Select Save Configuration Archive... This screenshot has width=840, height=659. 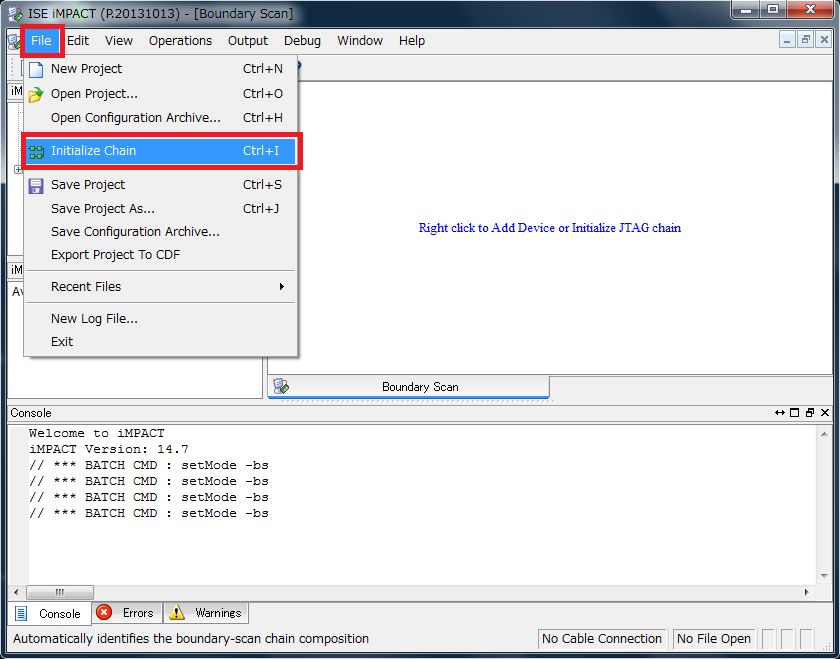click(x=161, y=232)
